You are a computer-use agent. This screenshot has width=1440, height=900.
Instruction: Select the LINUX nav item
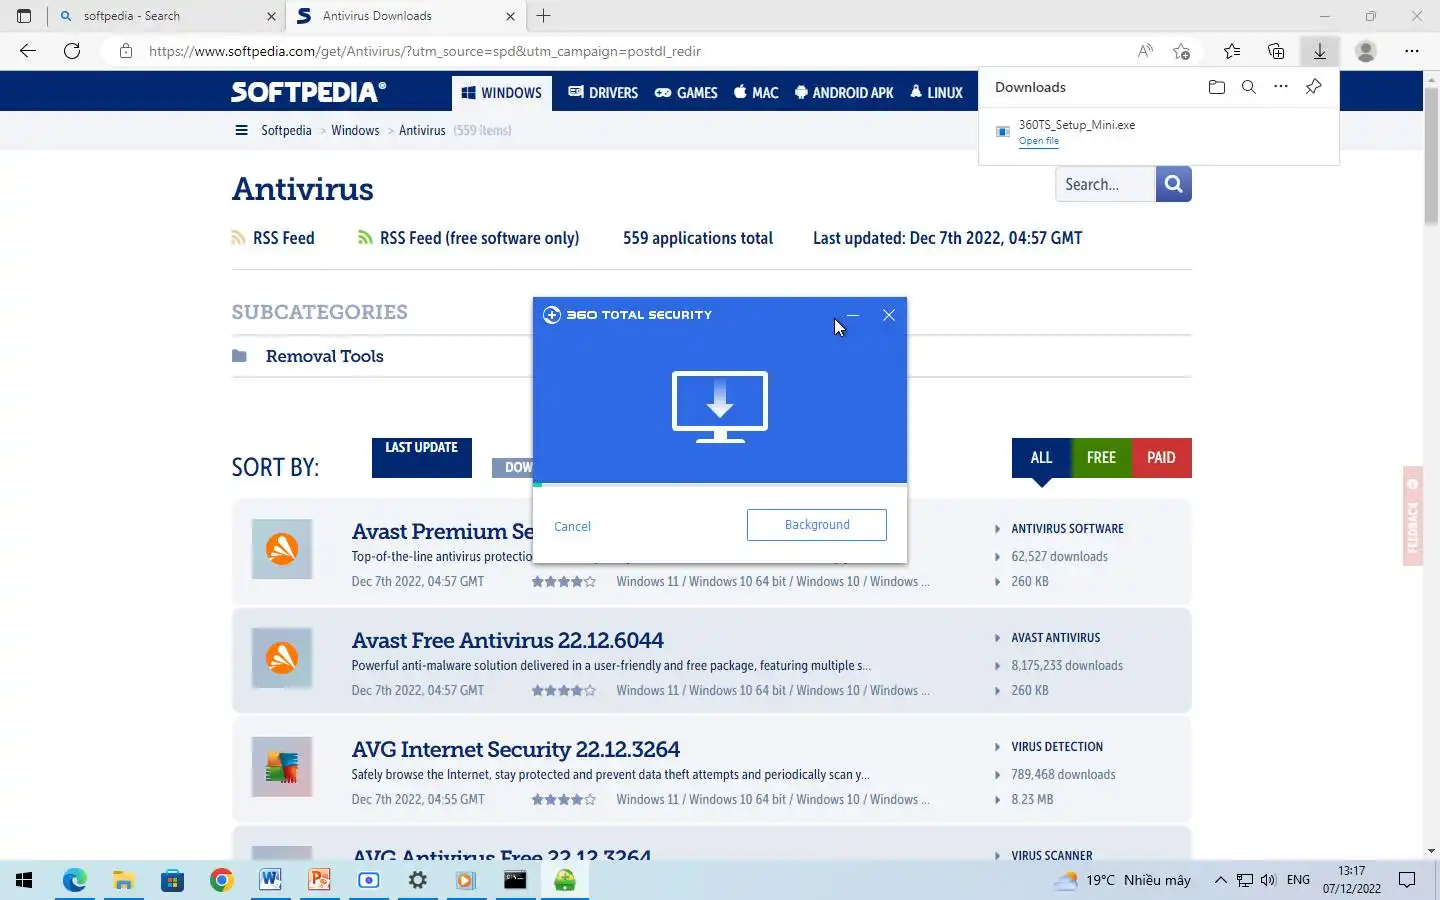[x=936, y=93]
